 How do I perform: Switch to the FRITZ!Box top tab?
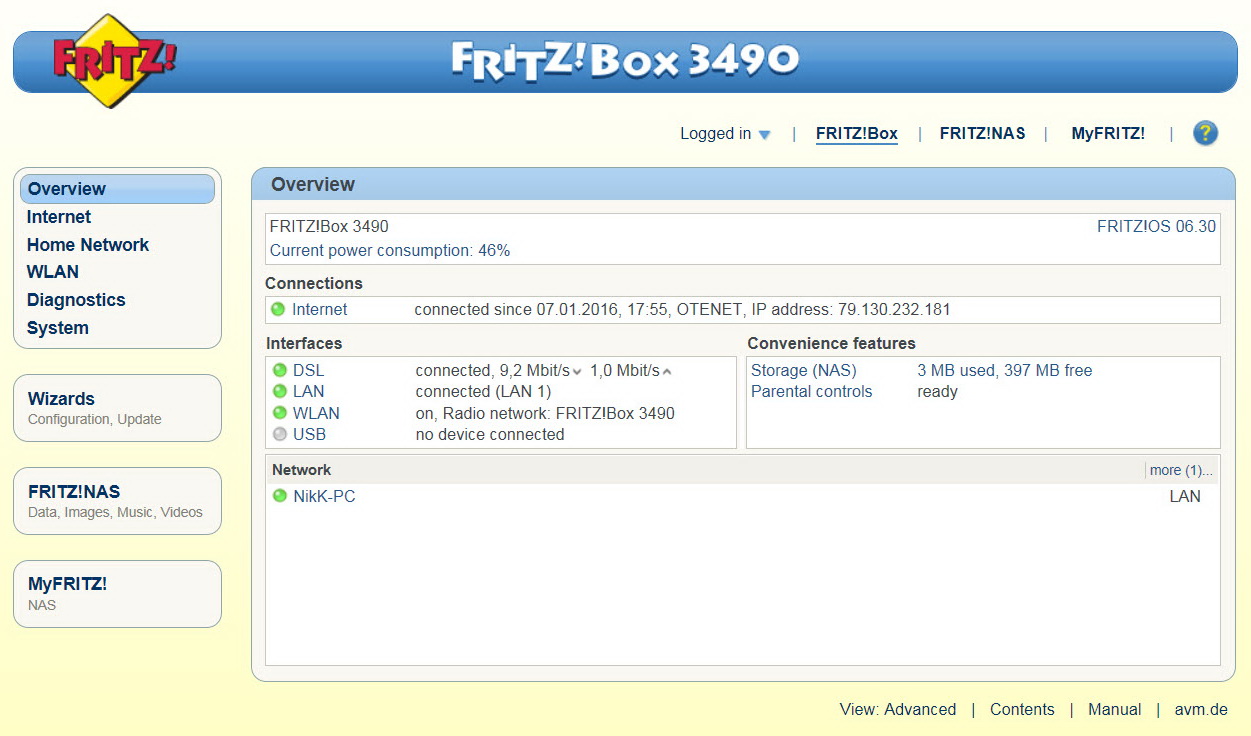point(857,134)
